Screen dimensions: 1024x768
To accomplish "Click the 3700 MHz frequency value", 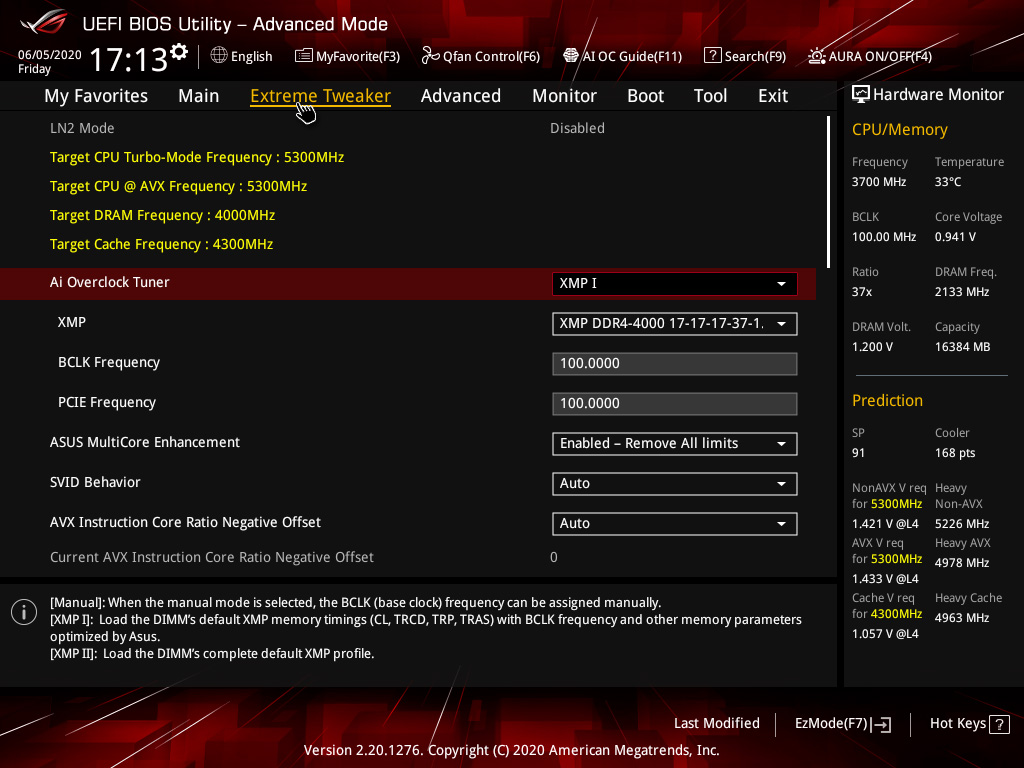I will 878,182.
